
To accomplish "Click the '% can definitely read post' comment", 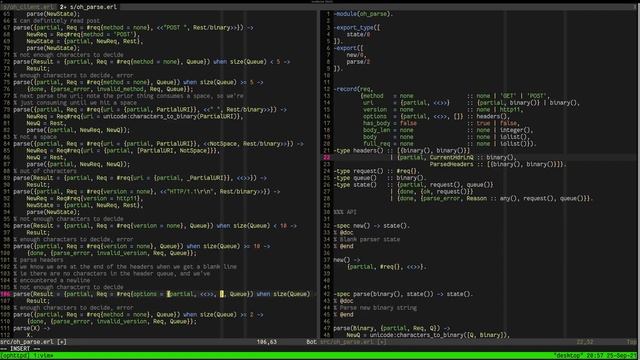I will [57, 21].
